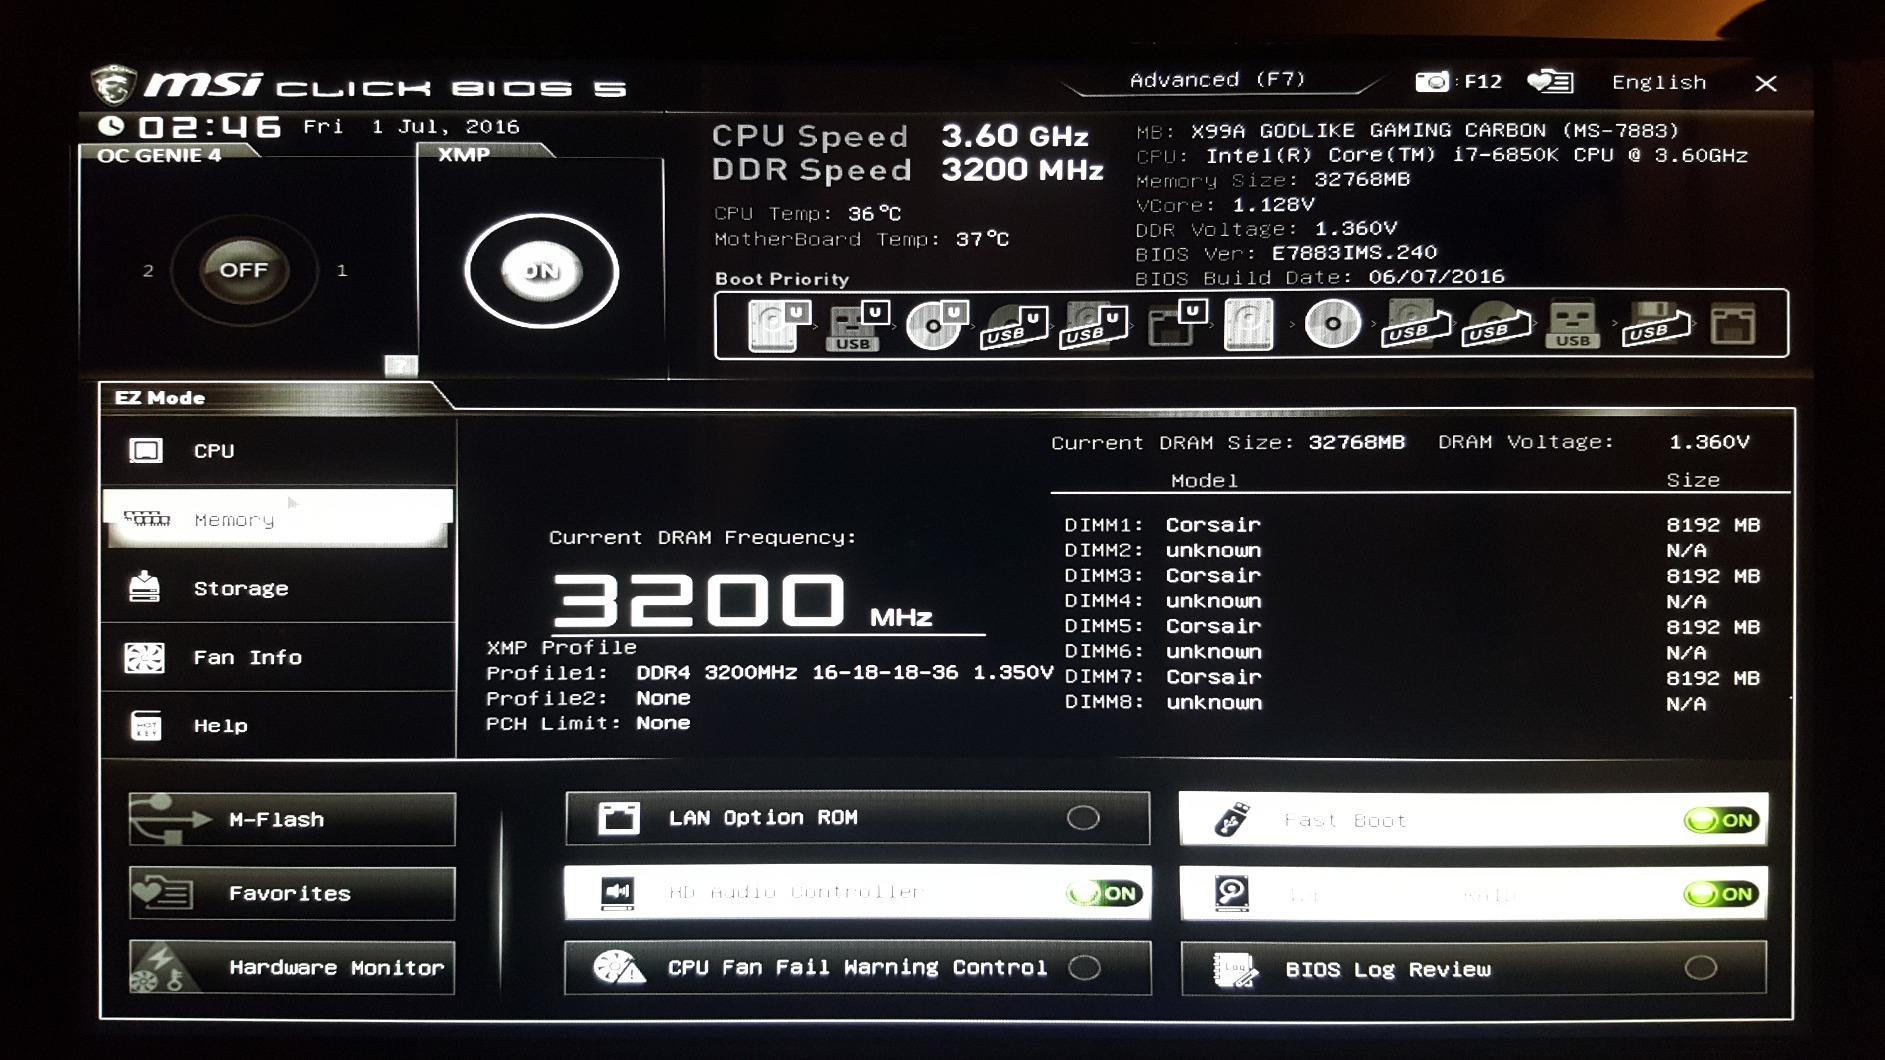Click the CPU Temp 36°C reading
This screenshot has width=1885, height=1060.
pyautogui.click(x=808, y=214)
